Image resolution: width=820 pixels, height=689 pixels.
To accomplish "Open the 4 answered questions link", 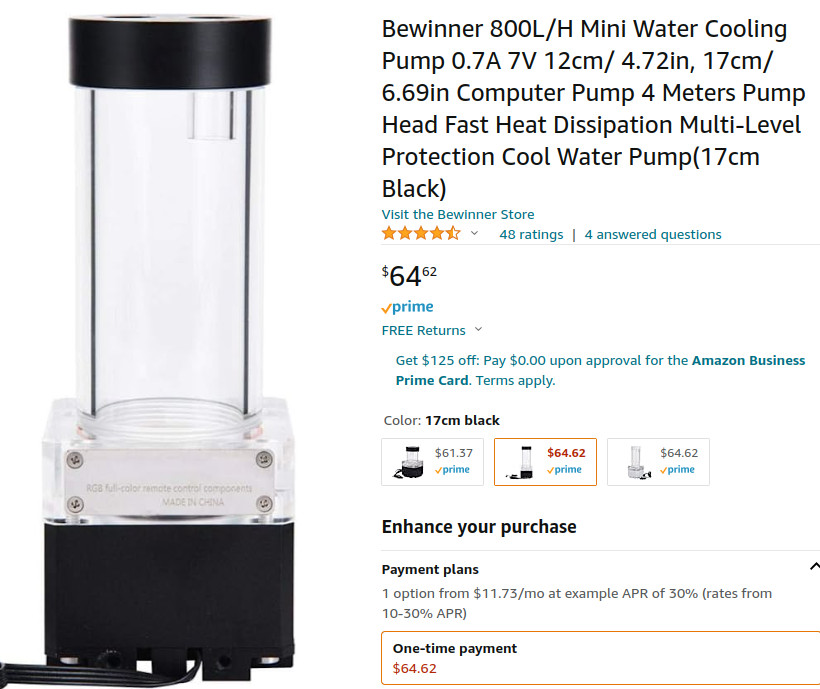I will click(653, 234).
